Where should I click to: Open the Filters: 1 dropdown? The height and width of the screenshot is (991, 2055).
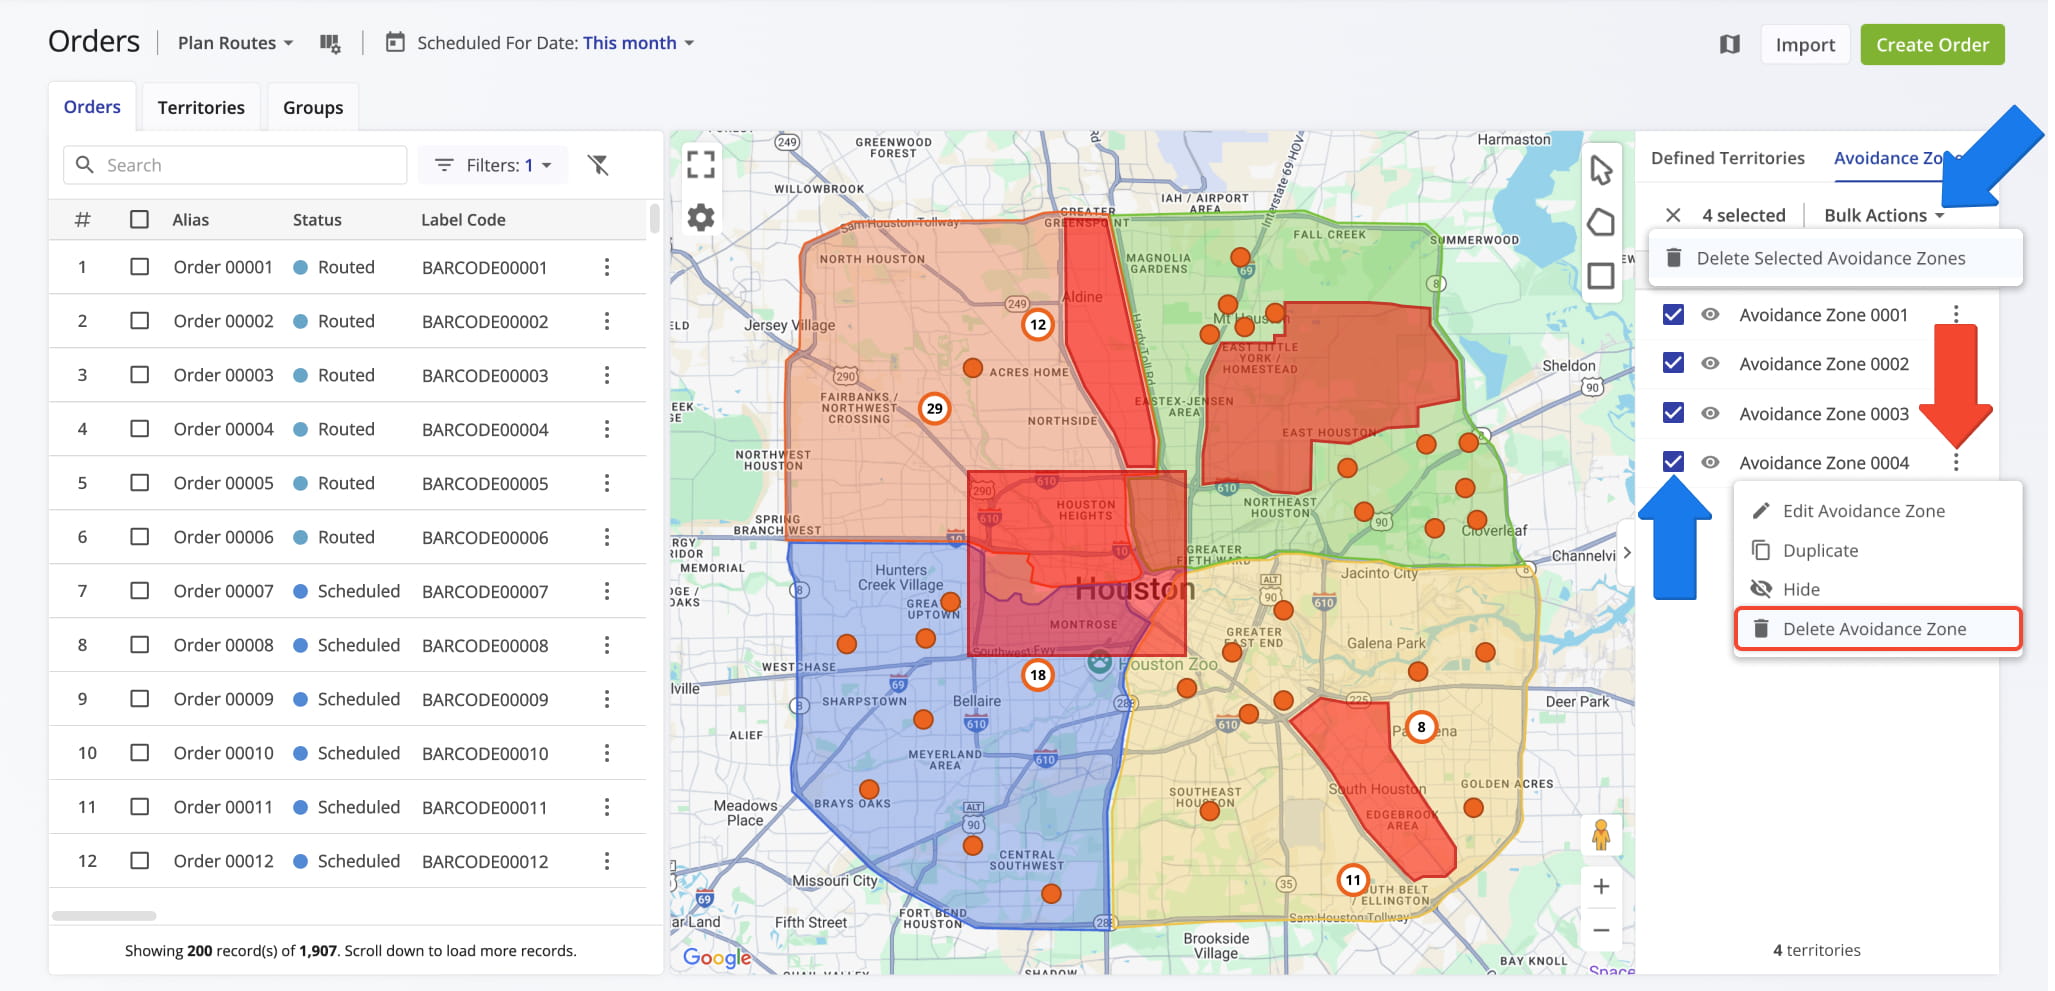(494, 165)
